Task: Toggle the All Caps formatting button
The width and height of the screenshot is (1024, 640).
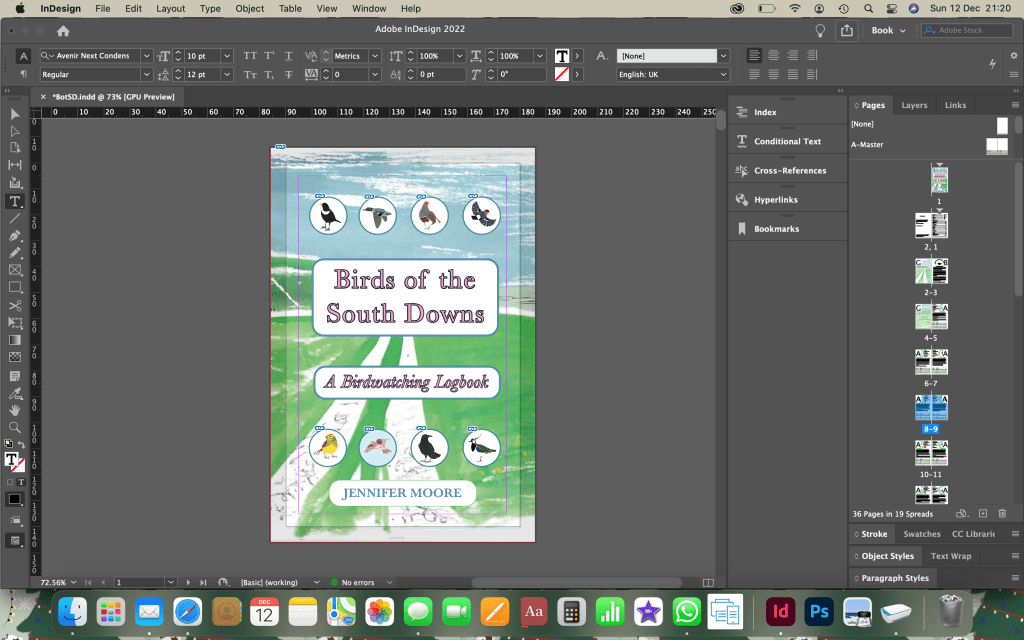Action: [x=250, y=56]
